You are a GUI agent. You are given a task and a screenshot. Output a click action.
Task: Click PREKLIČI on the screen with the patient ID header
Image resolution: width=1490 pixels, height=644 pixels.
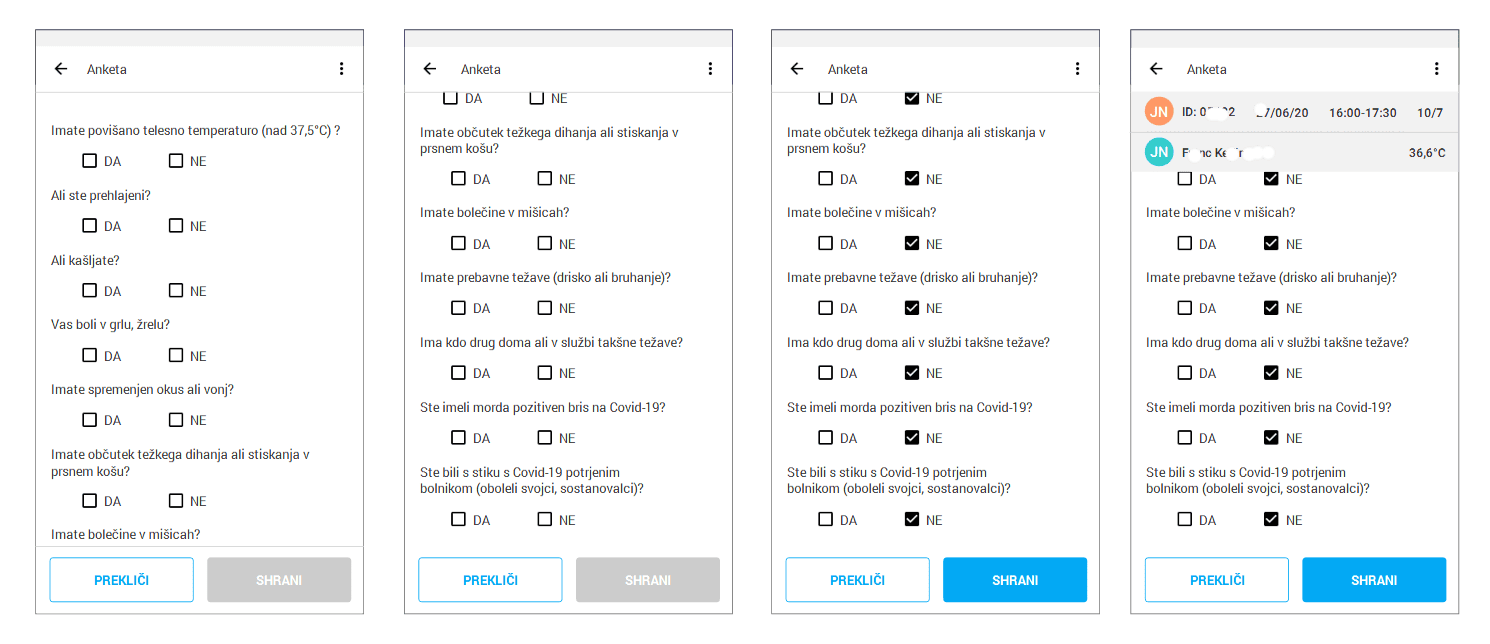[1217, 580]
